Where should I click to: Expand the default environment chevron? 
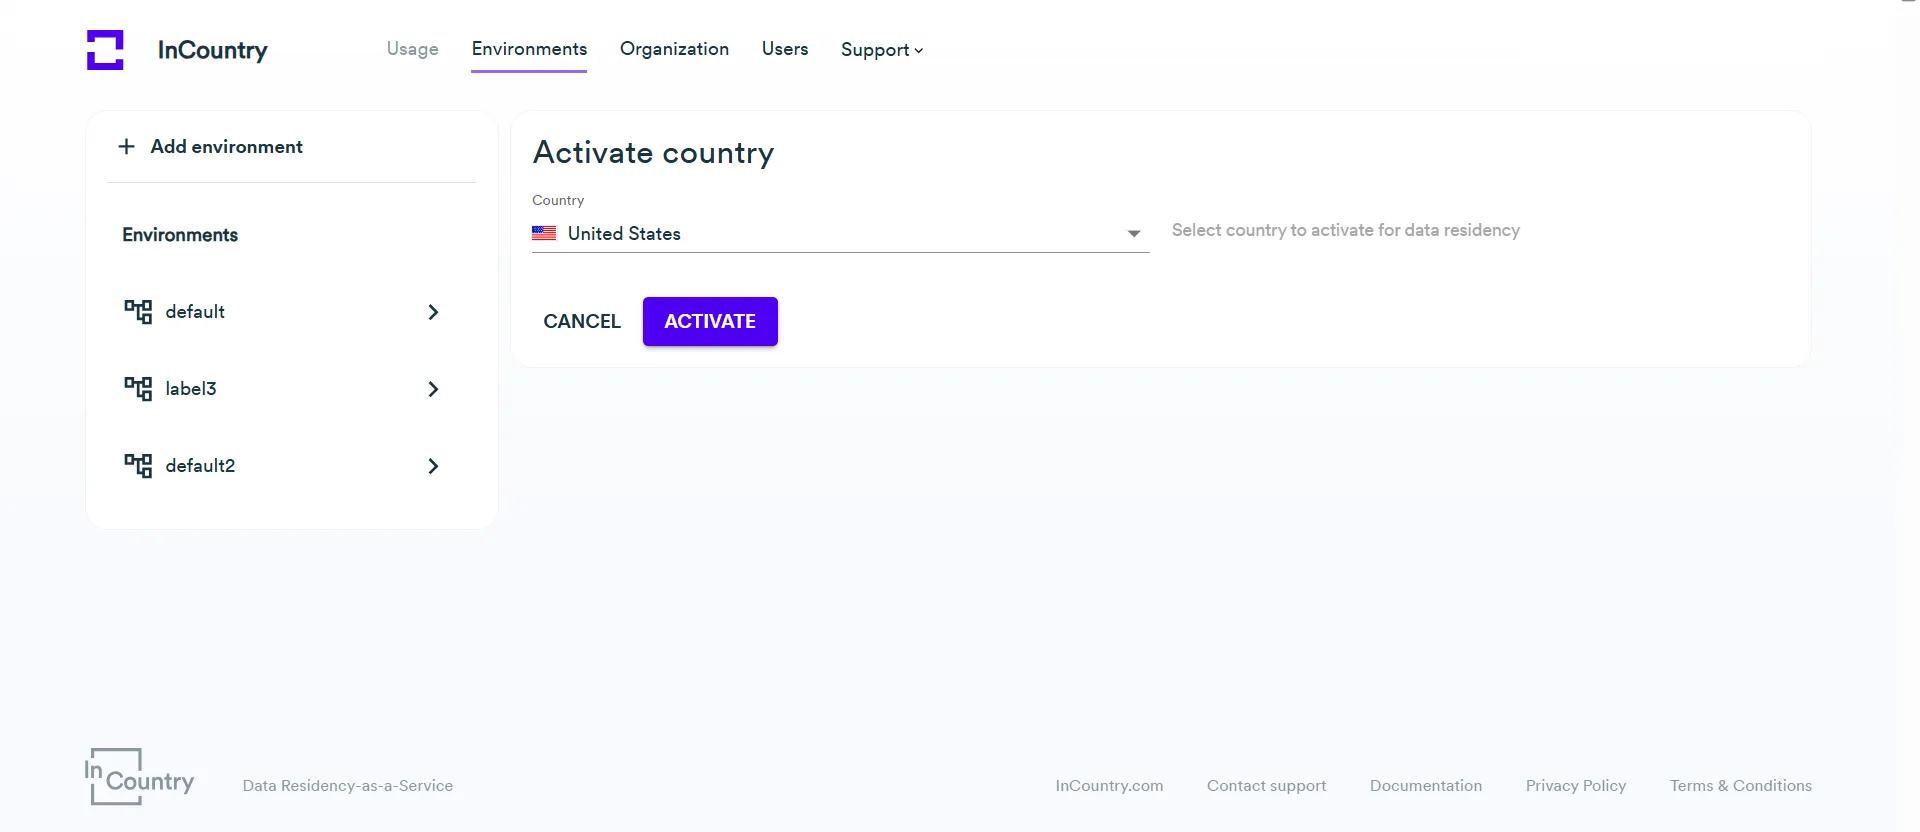tap(433, 312)
